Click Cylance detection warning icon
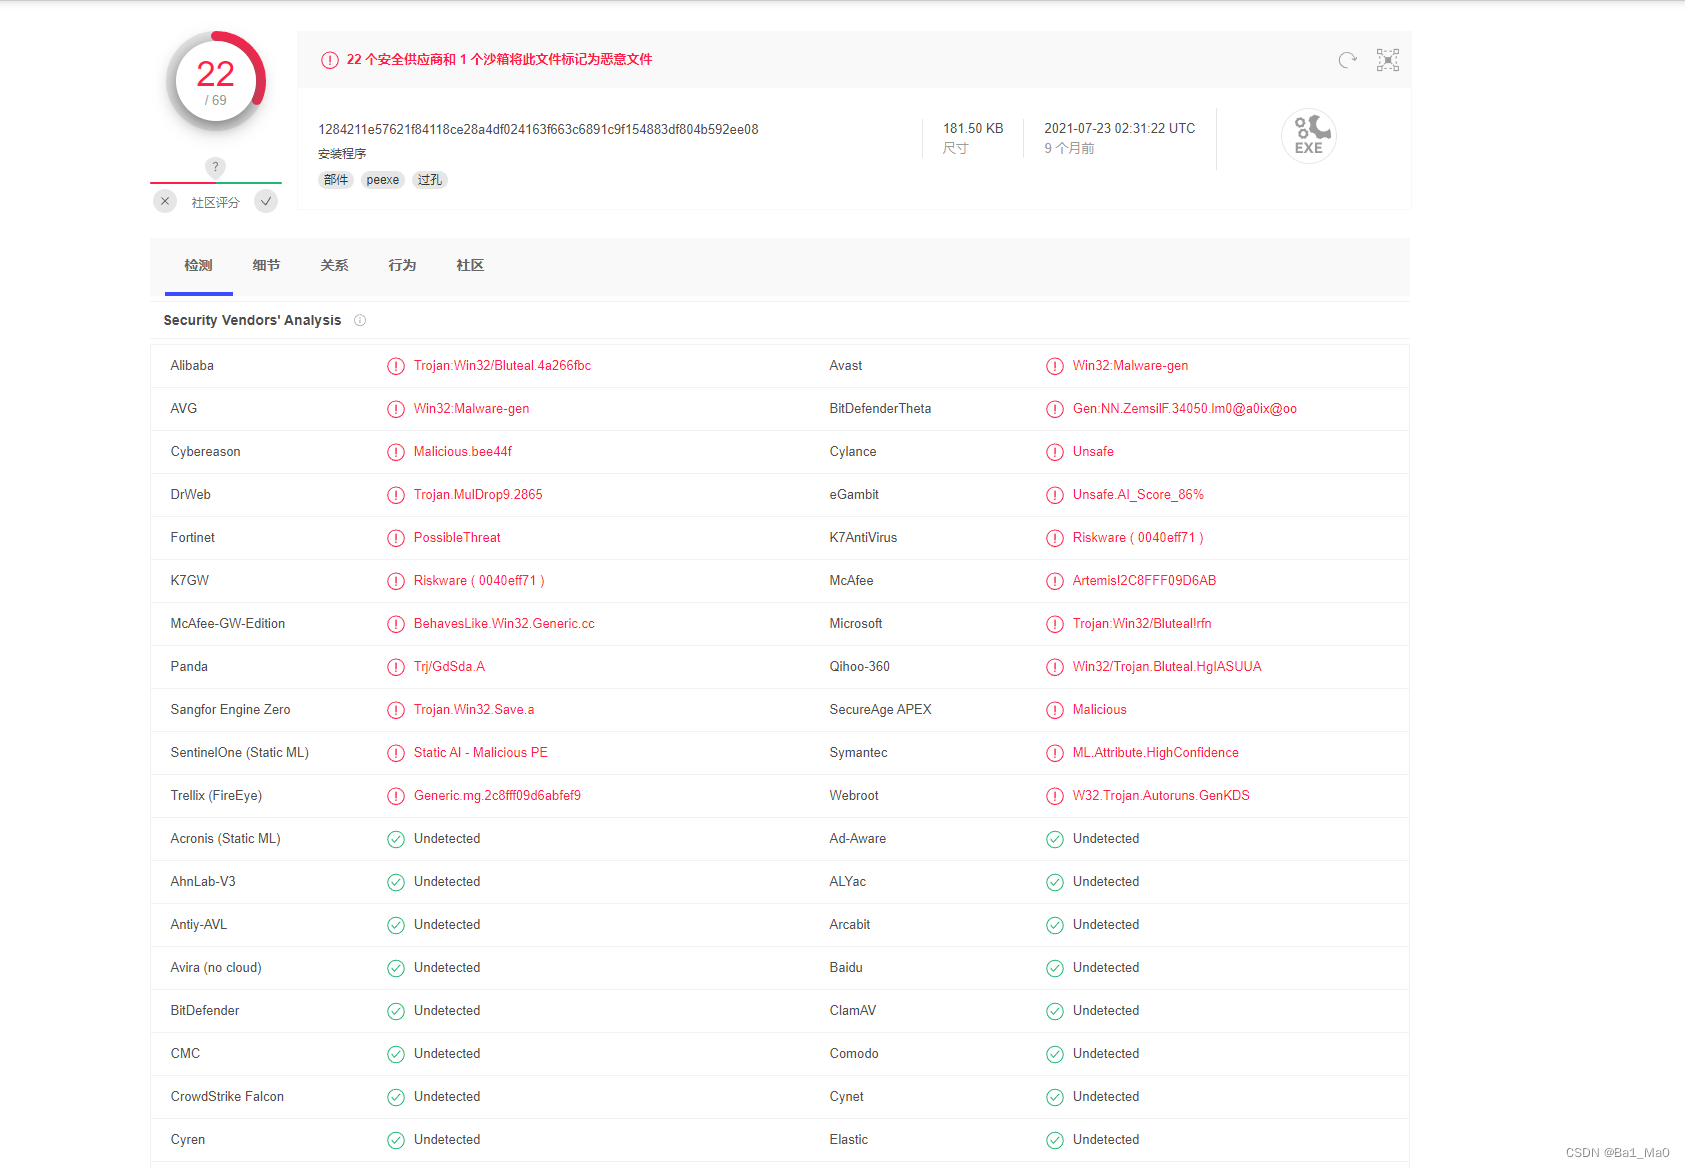 point(1055,452)
